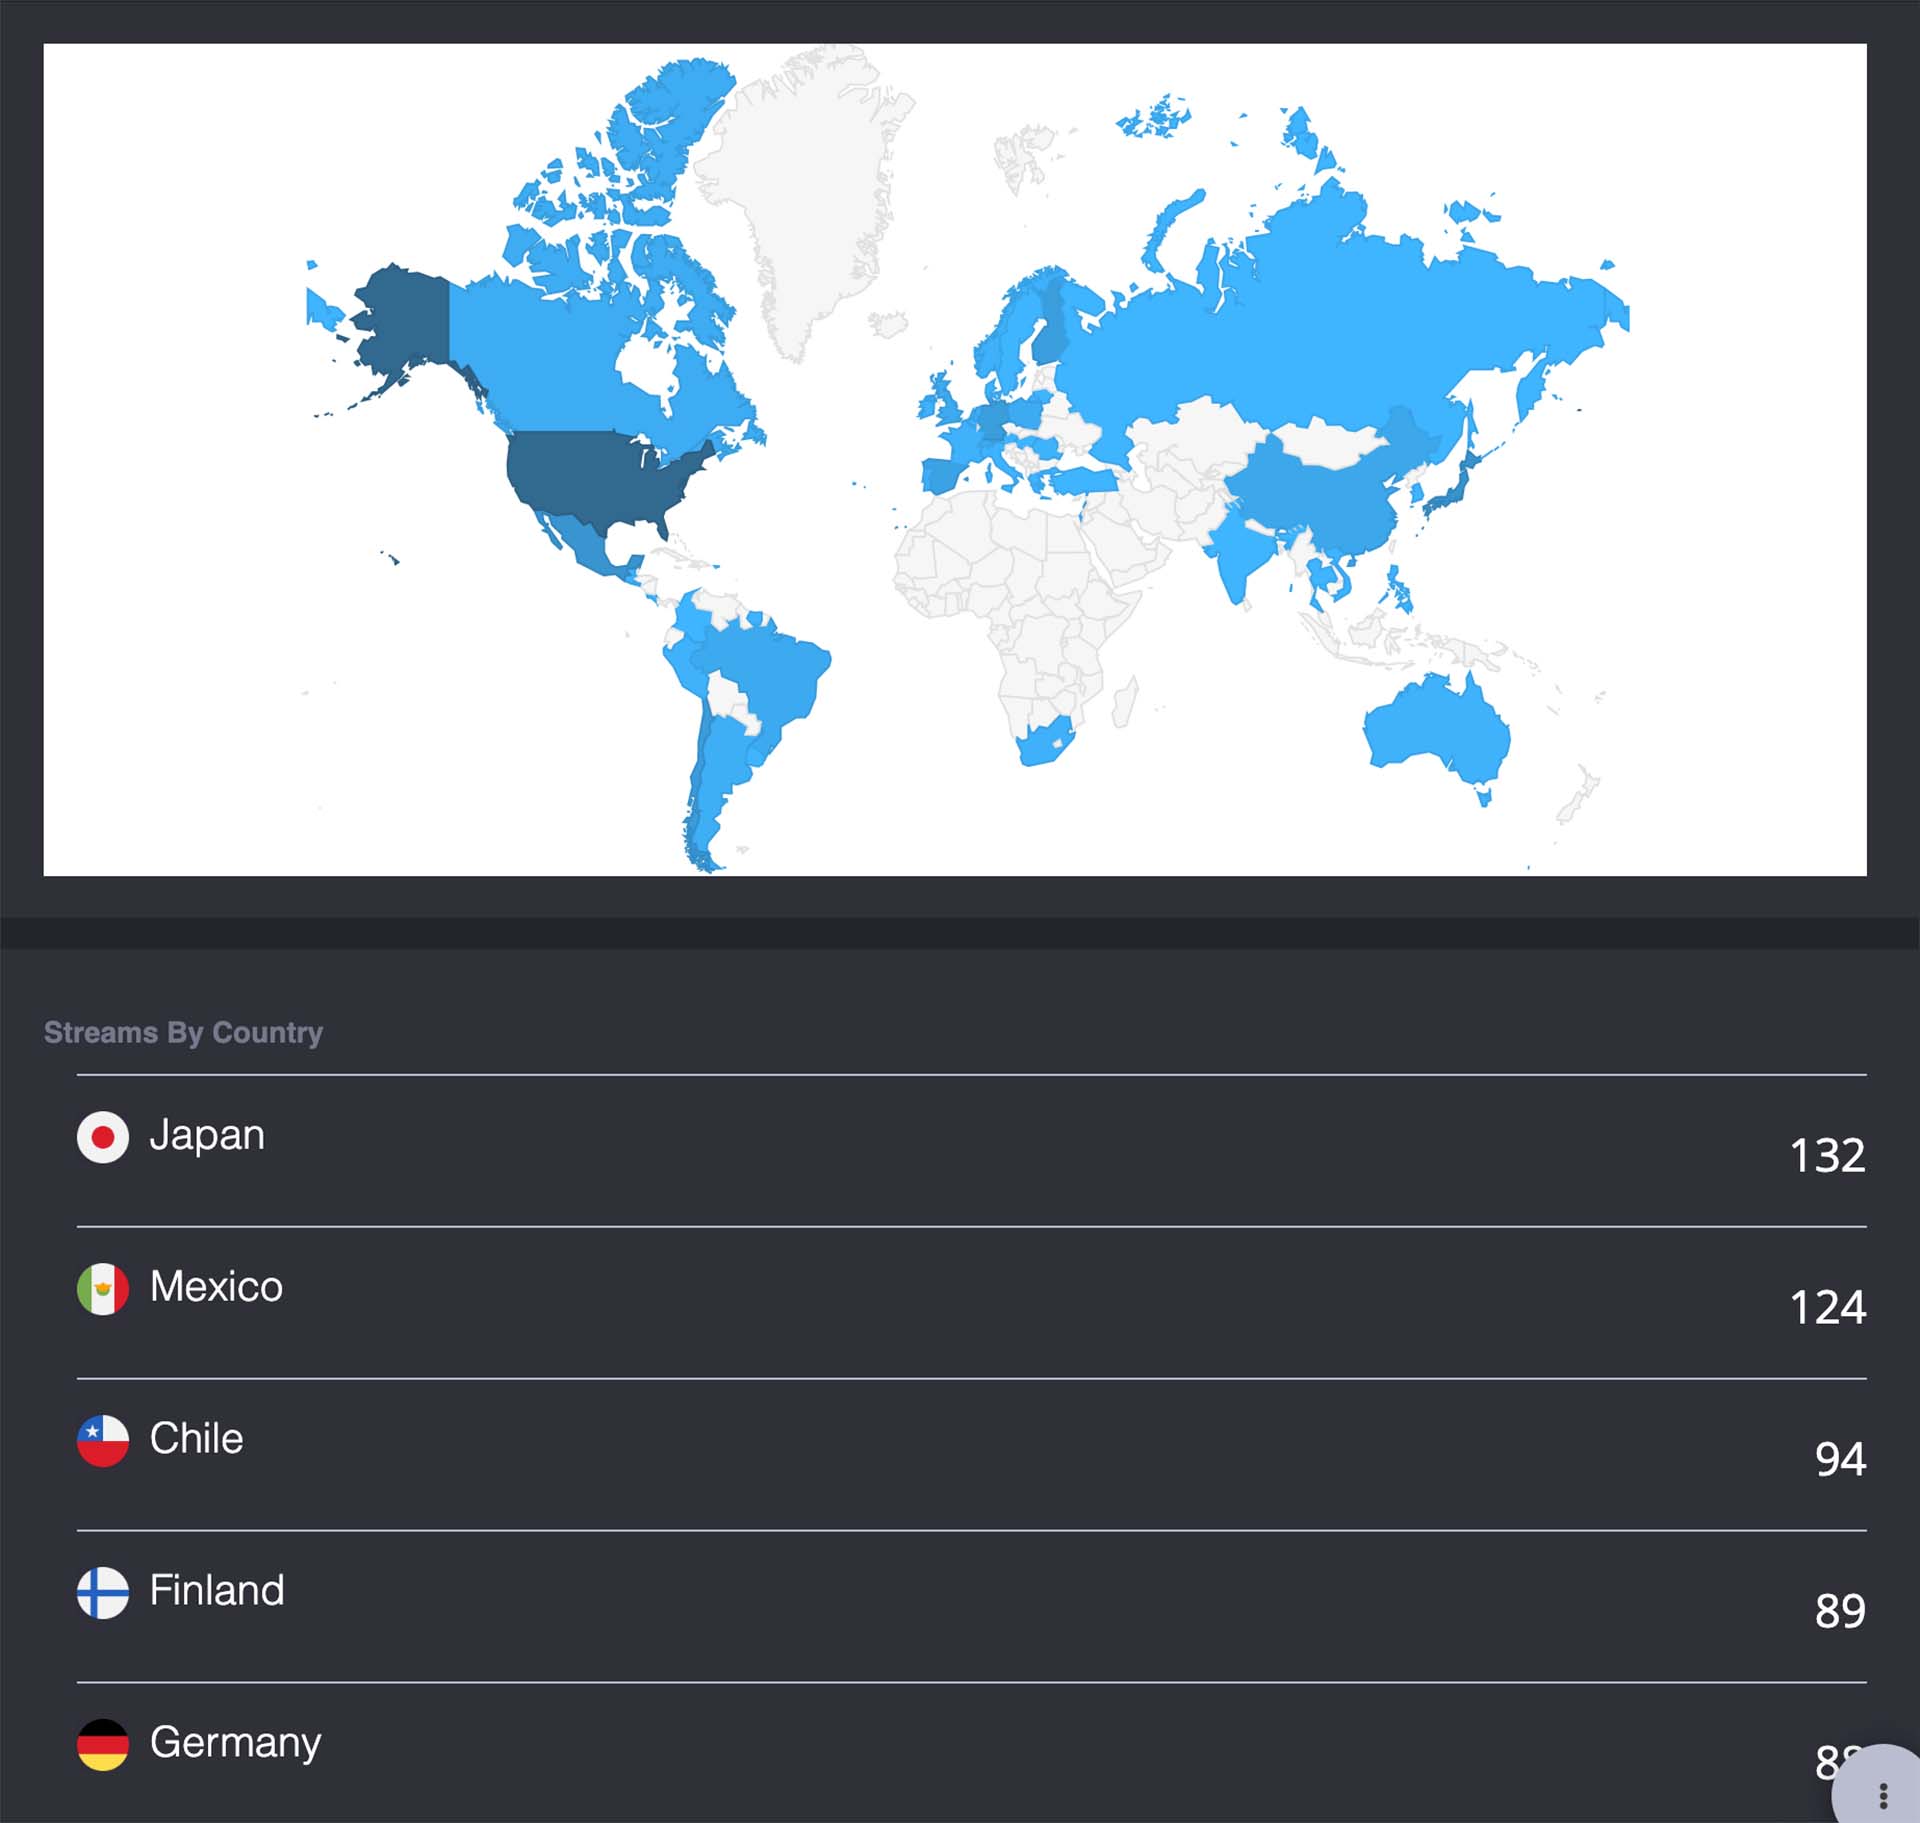Click the Japan flag icon
The image size is (1920, 1823).
[x=103, y=1137]
